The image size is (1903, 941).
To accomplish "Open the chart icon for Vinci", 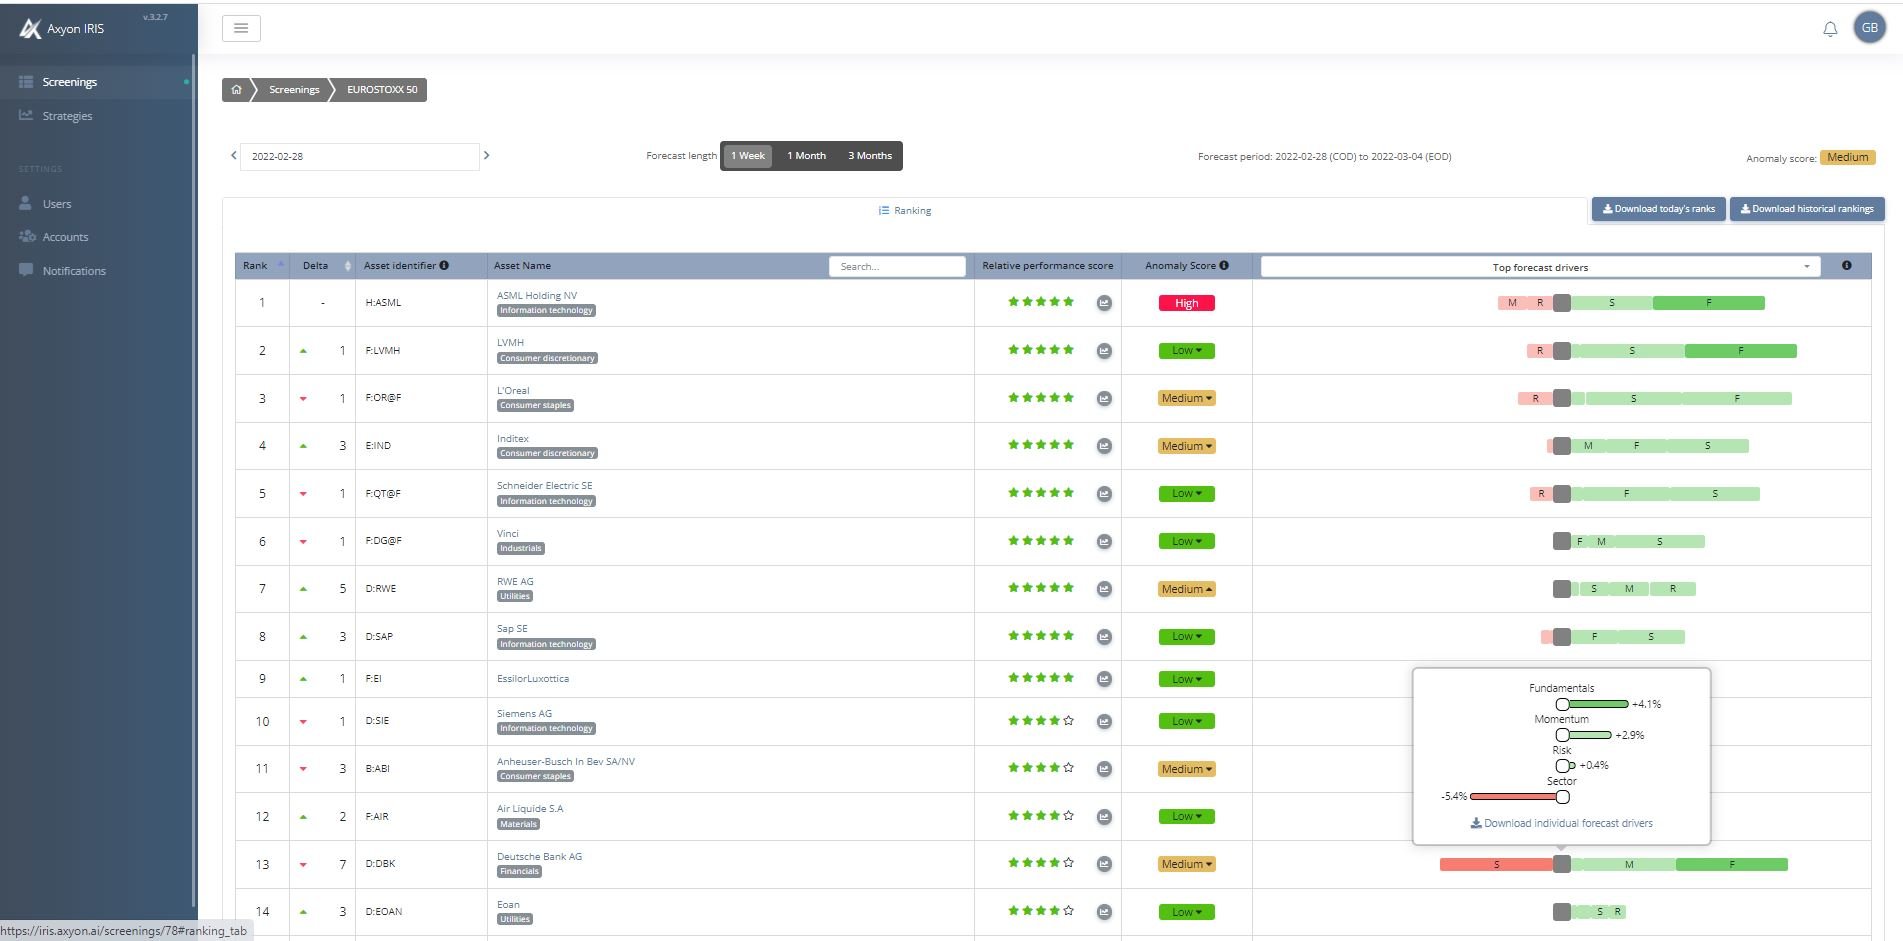I will (1104, 541).
